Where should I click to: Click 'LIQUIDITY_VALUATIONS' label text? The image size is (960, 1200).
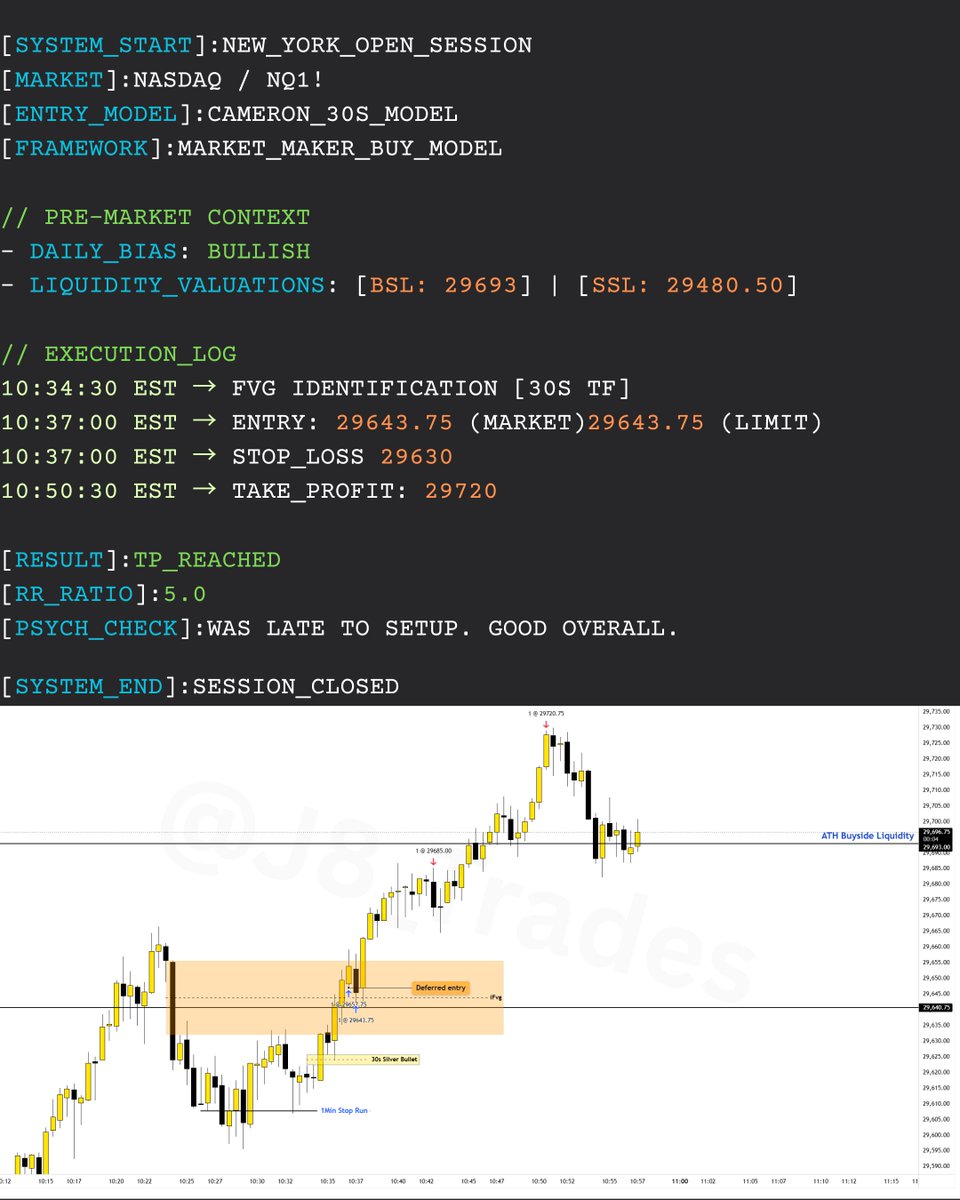[x=178, y=285]
